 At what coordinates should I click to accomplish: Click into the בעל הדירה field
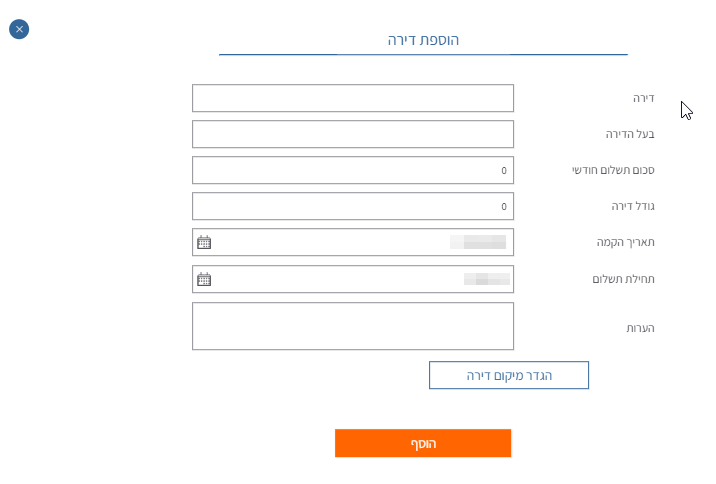pos(352,134)
